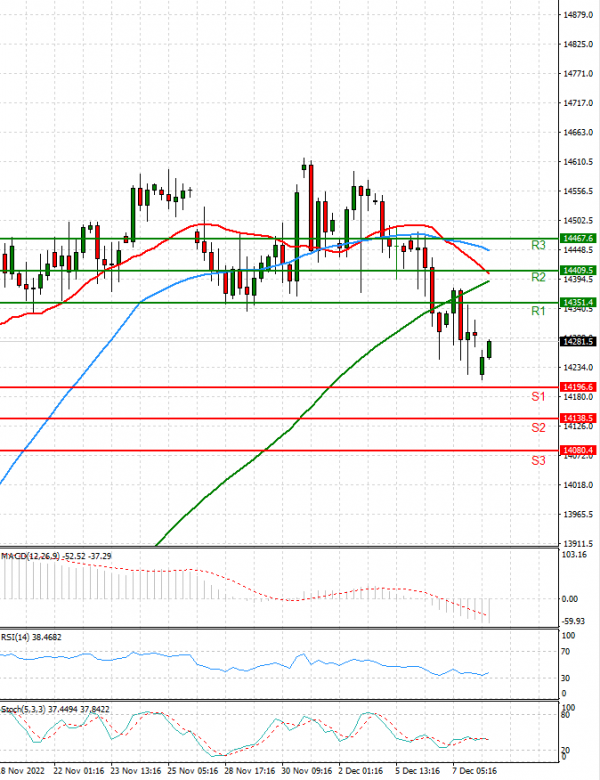Click the 23 Nov 13:16 time label
The height and width of the screenshot is (780, 600).
click(136, 771)
